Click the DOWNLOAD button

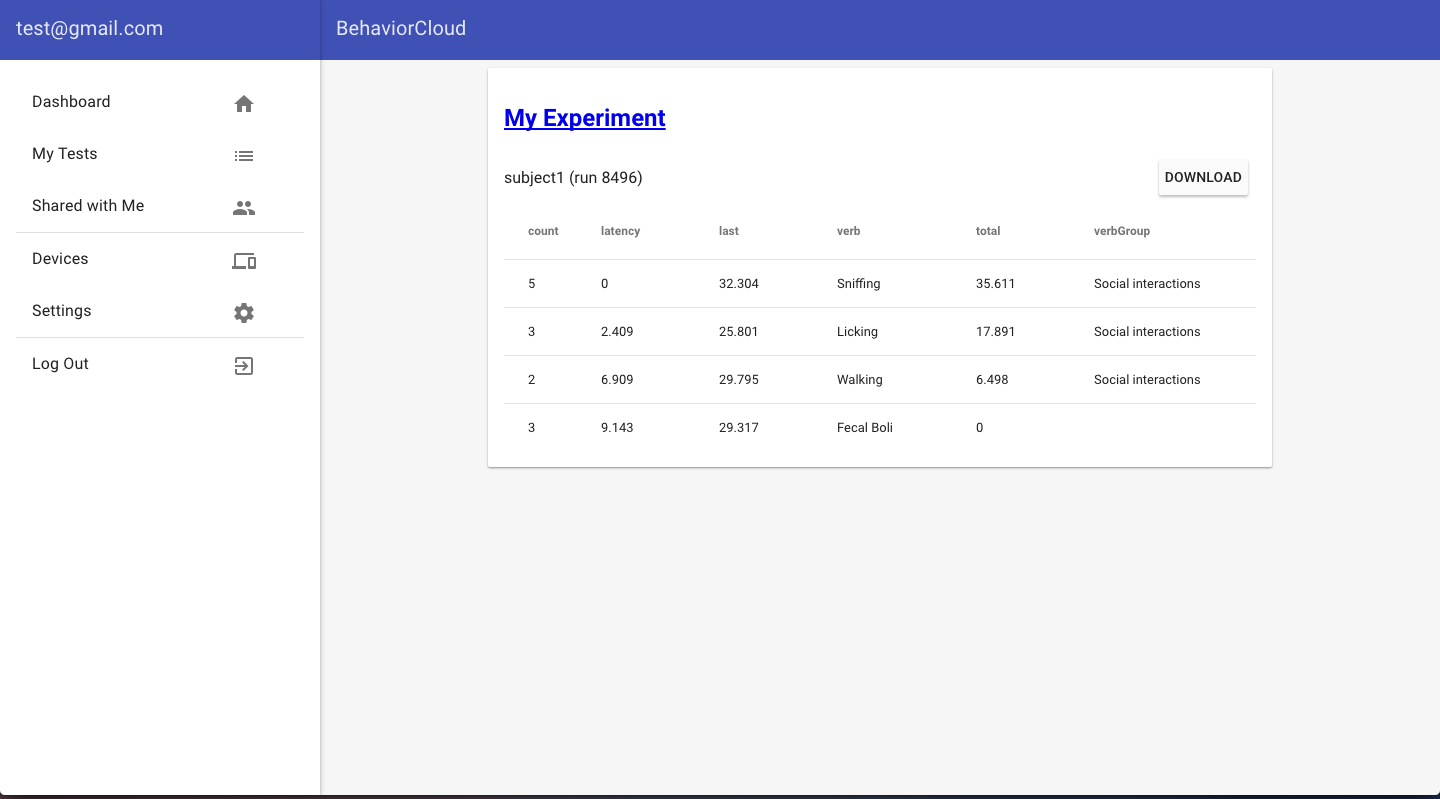(x=1203, y=177)
